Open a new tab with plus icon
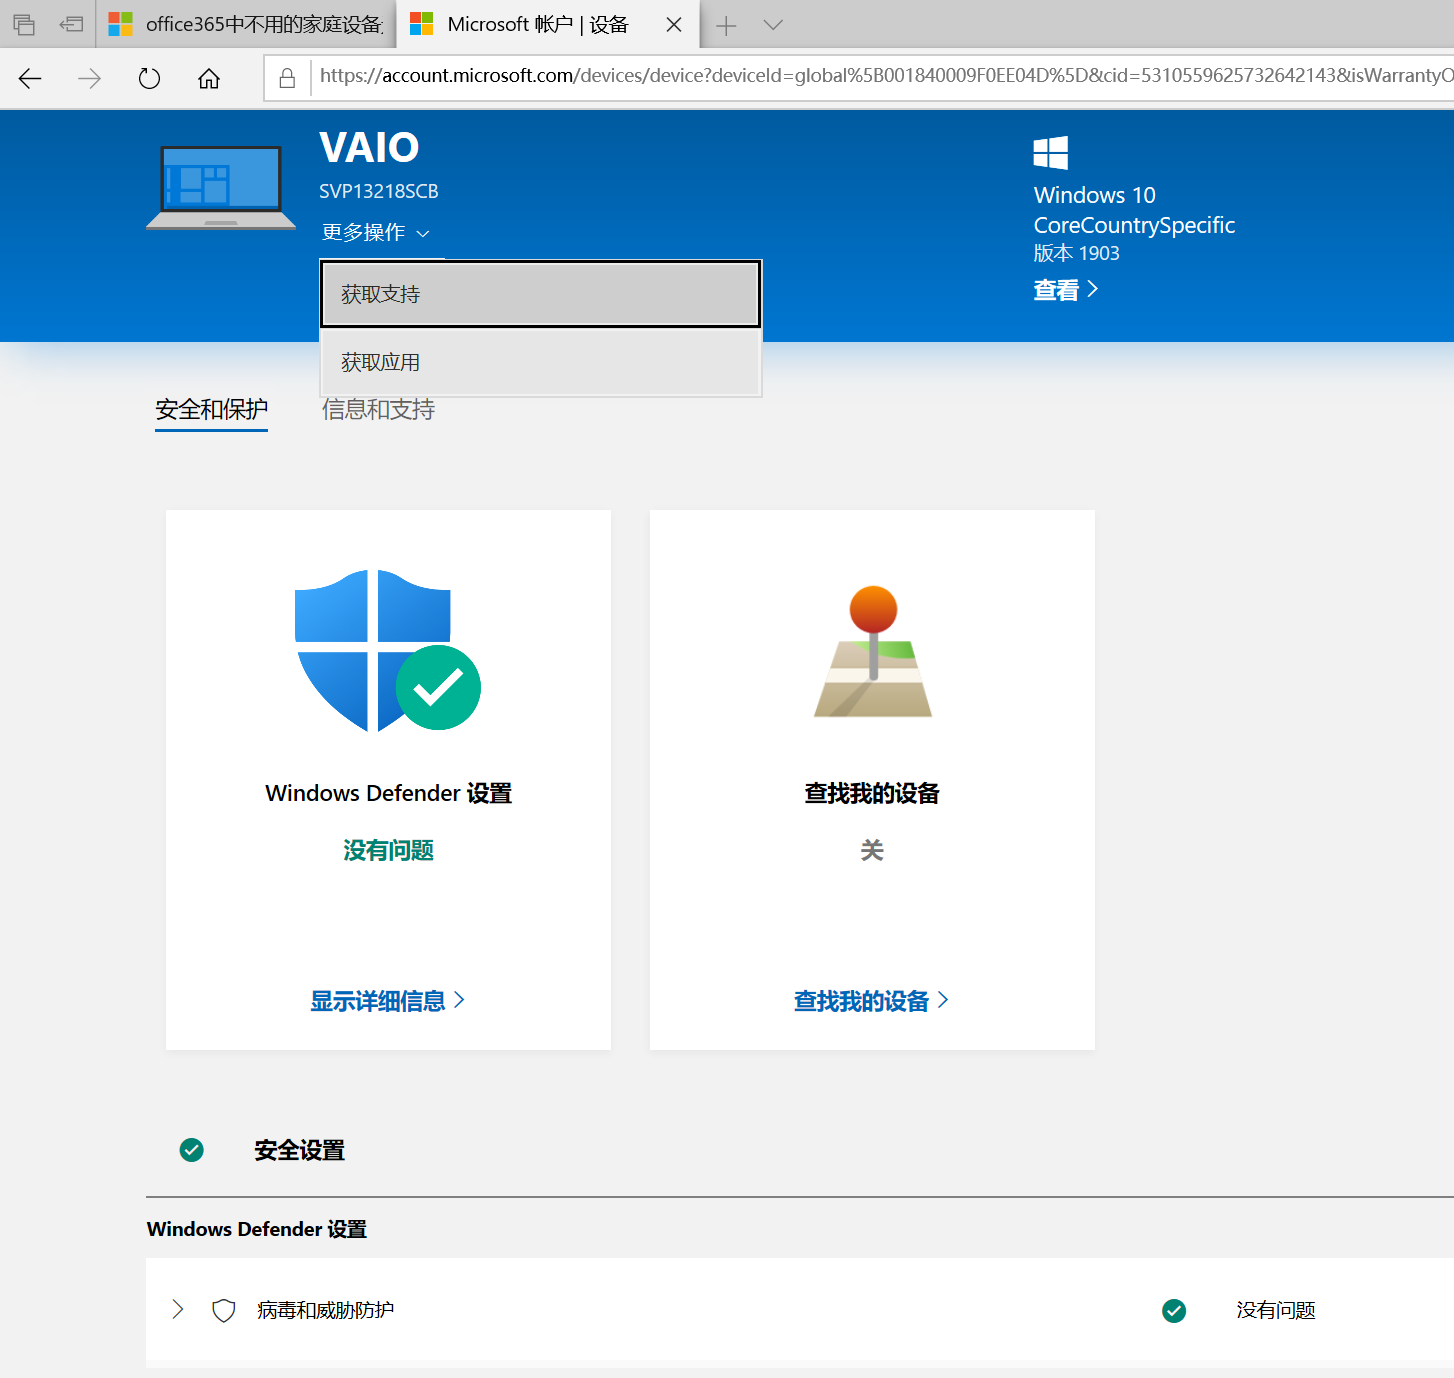This screenshot has height=1378, width=1454. [x=726, y=25]
